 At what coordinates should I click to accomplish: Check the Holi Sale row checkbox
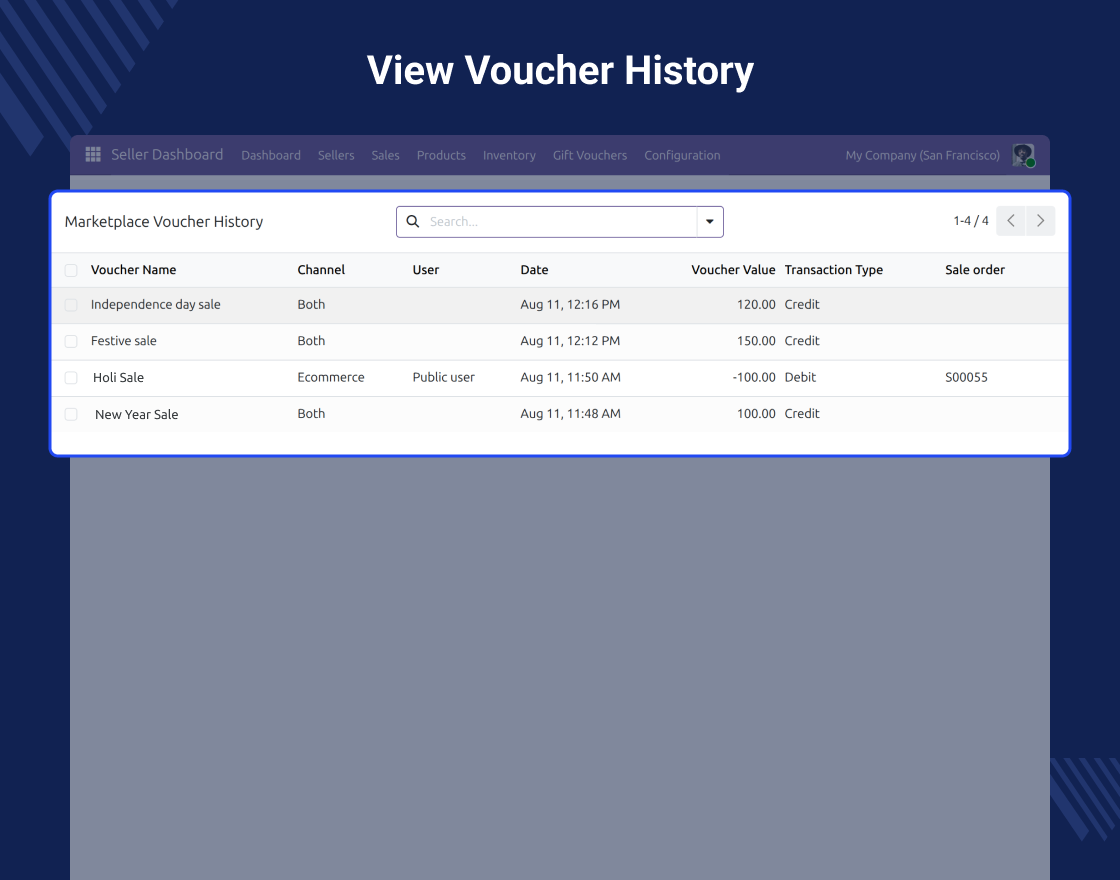71,378
